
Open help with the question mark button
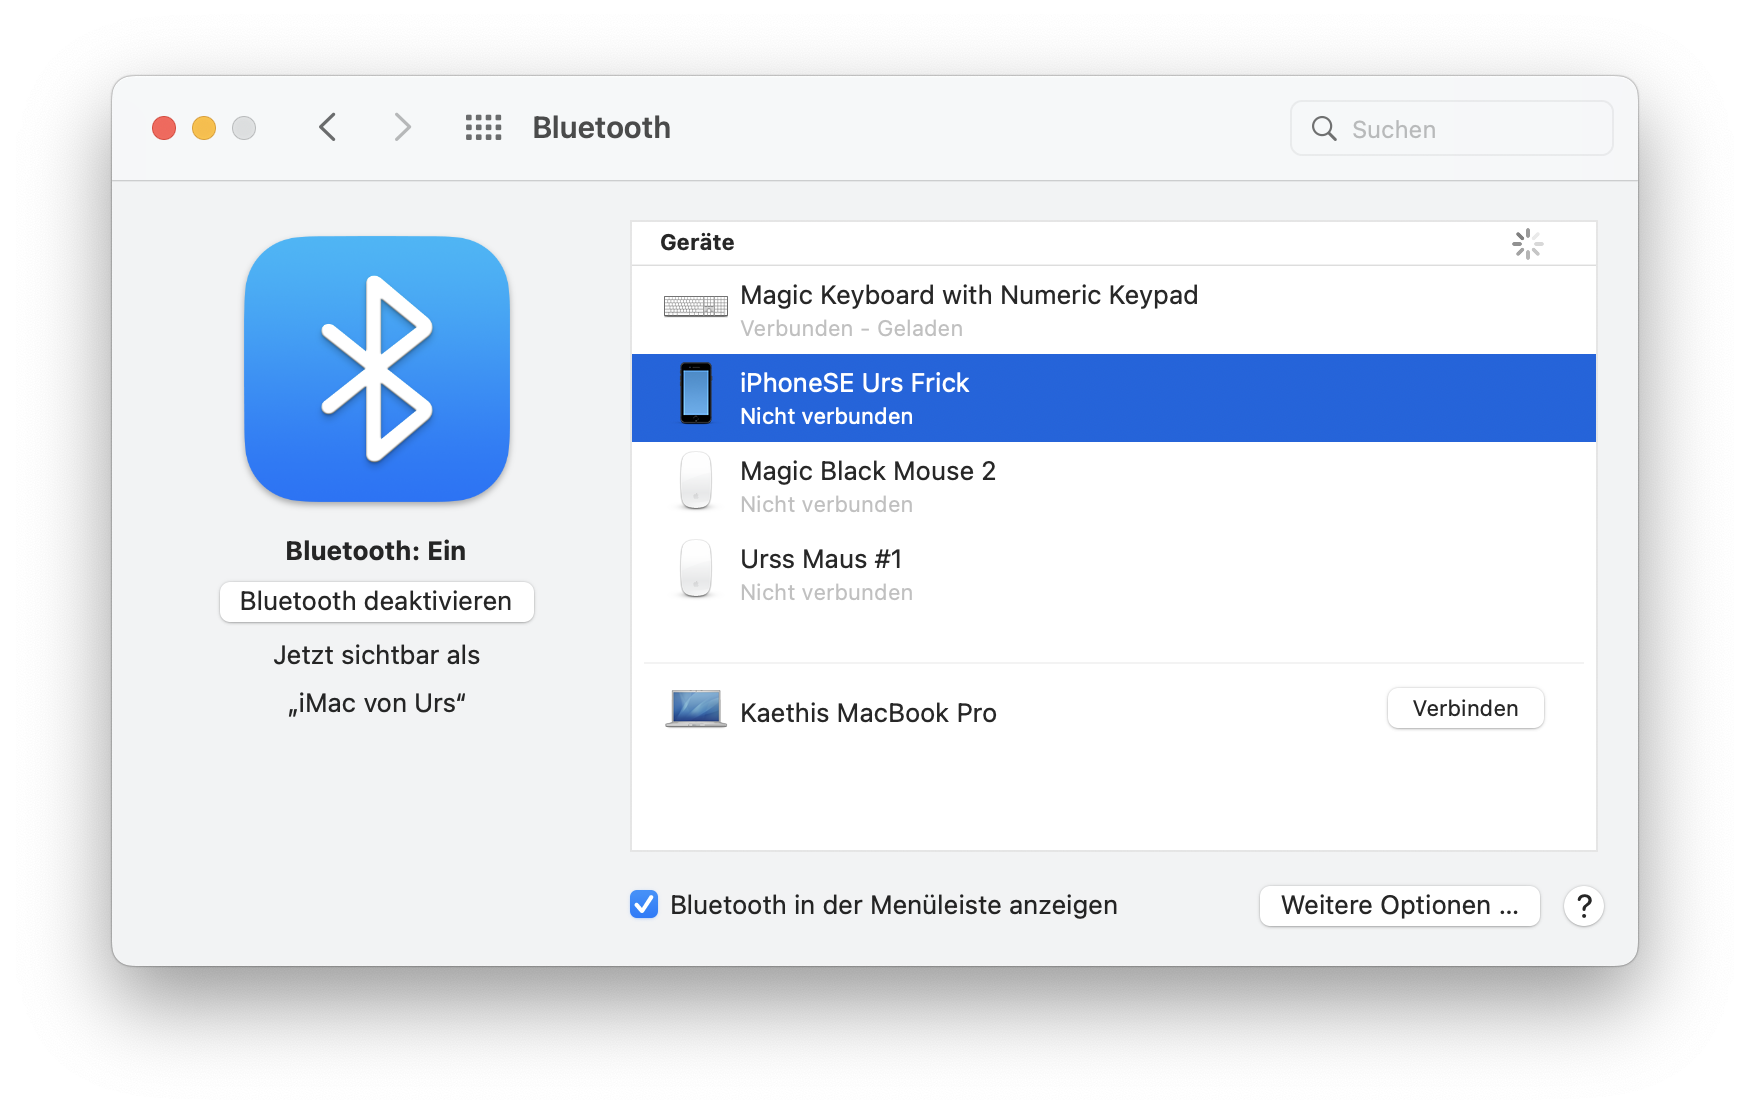click(x=1584, y=906)
